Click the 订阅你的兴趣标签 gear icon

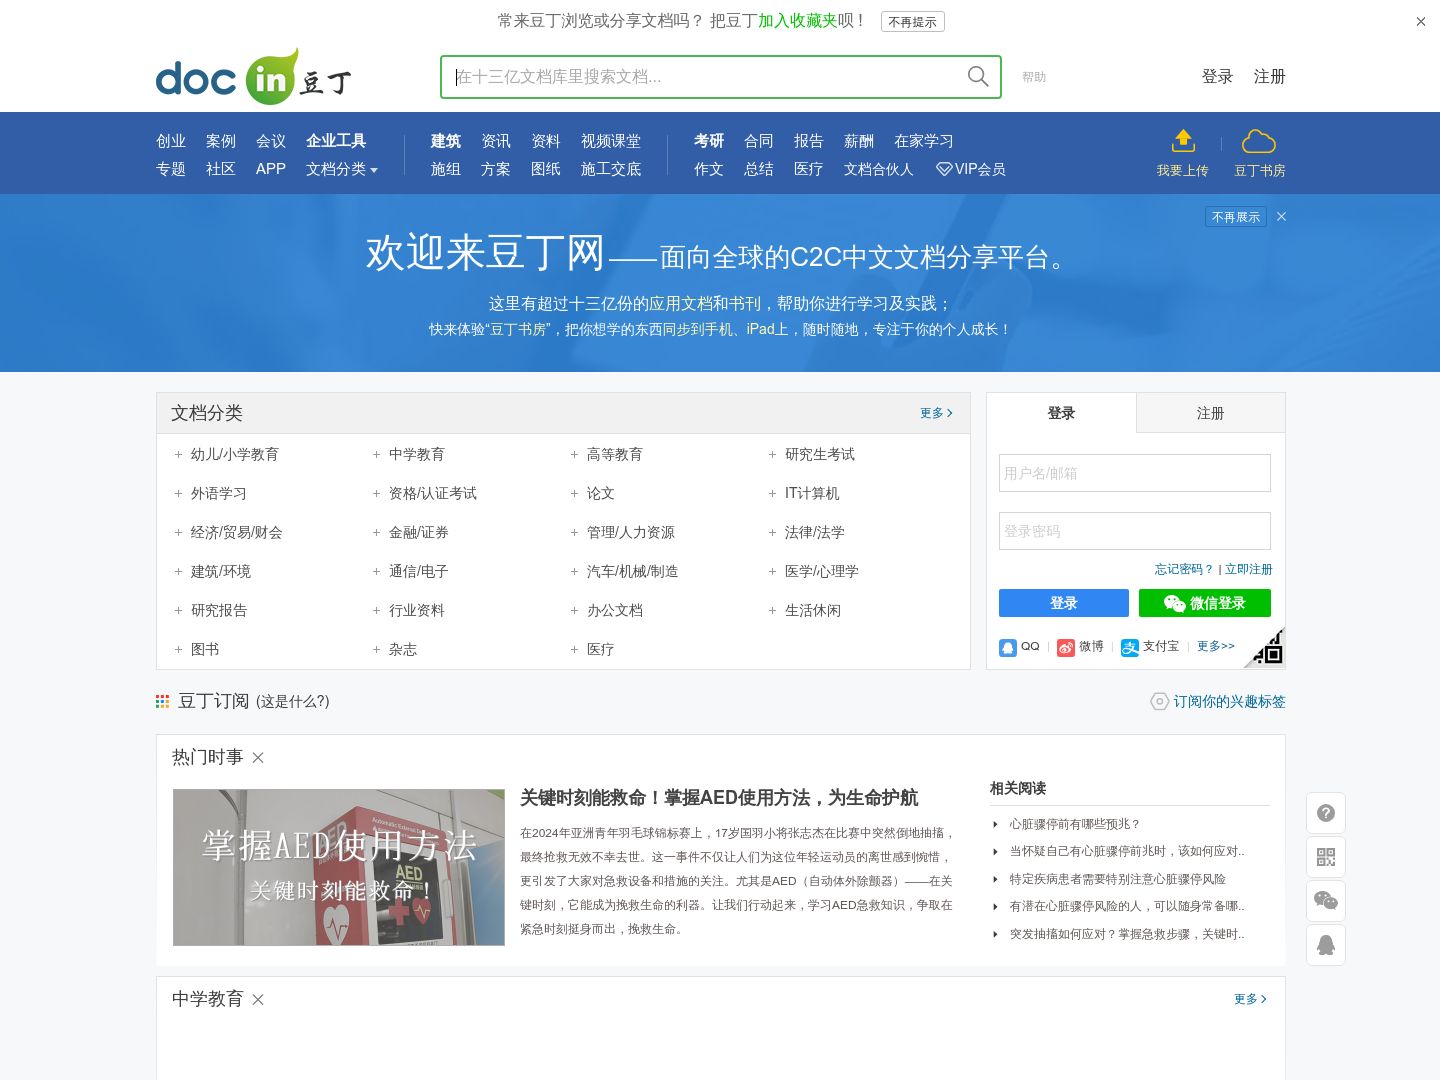coord(1159,702)
